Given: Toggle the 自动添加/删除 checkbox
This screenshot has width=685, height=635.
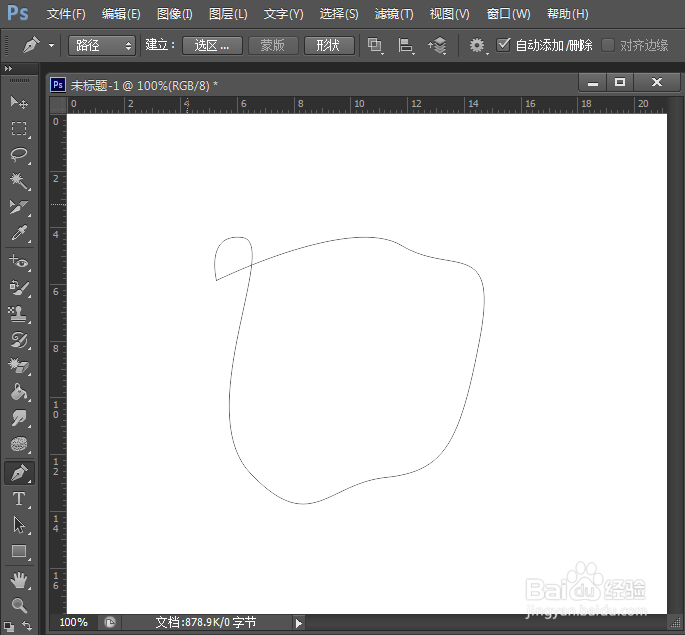Looking at the screenshot, I should point(504,45).
